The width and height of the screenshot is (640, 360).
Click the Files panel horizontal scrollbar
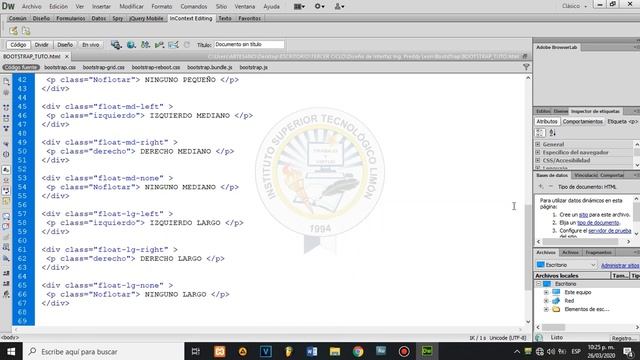[x=553, y=327]
